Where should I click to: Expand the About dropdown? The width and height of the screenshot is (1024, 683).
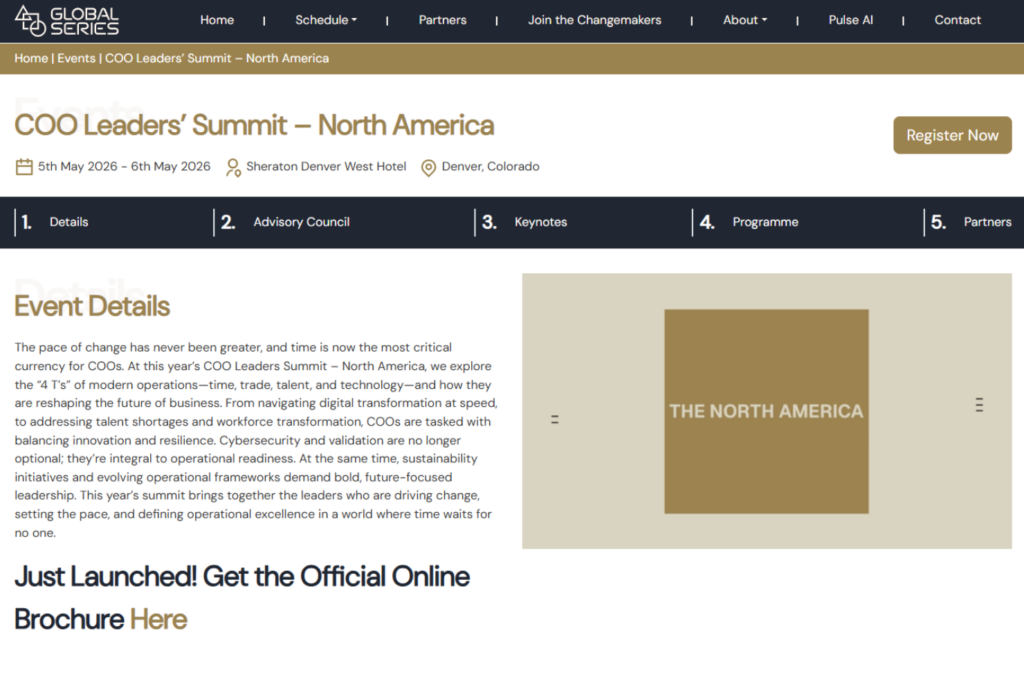744,19
